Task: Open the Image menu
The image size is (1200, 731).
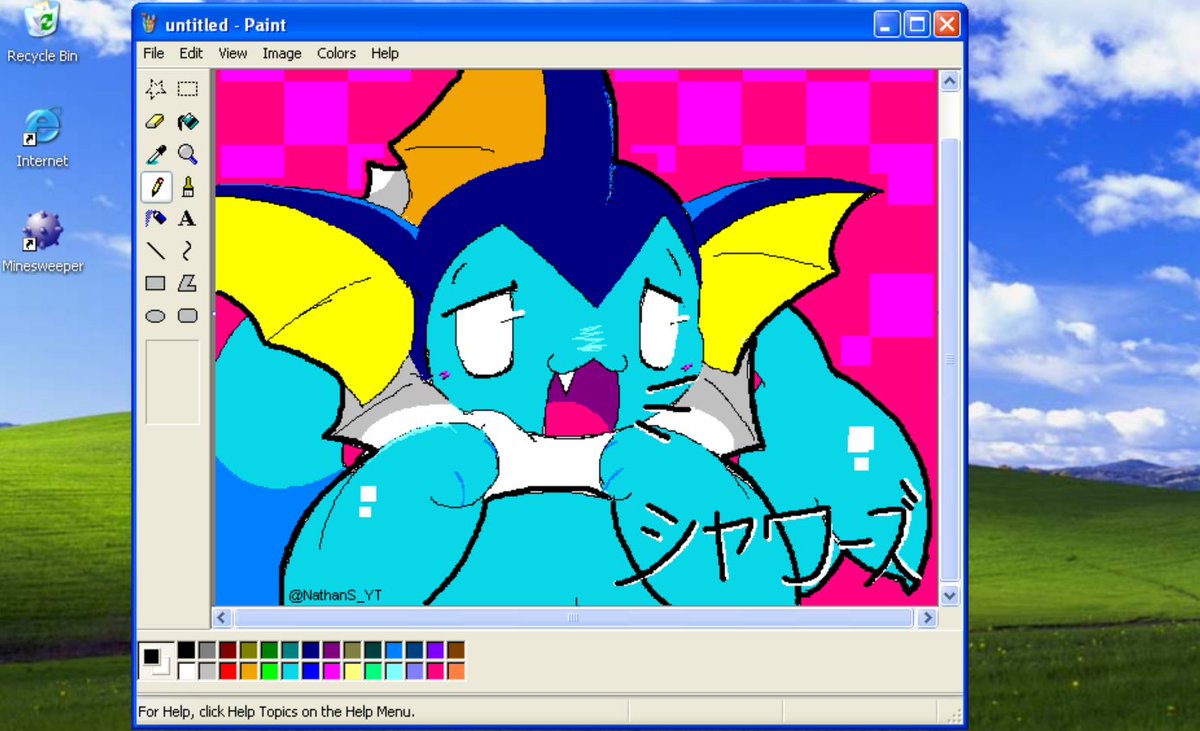Action: pos(282,53)
